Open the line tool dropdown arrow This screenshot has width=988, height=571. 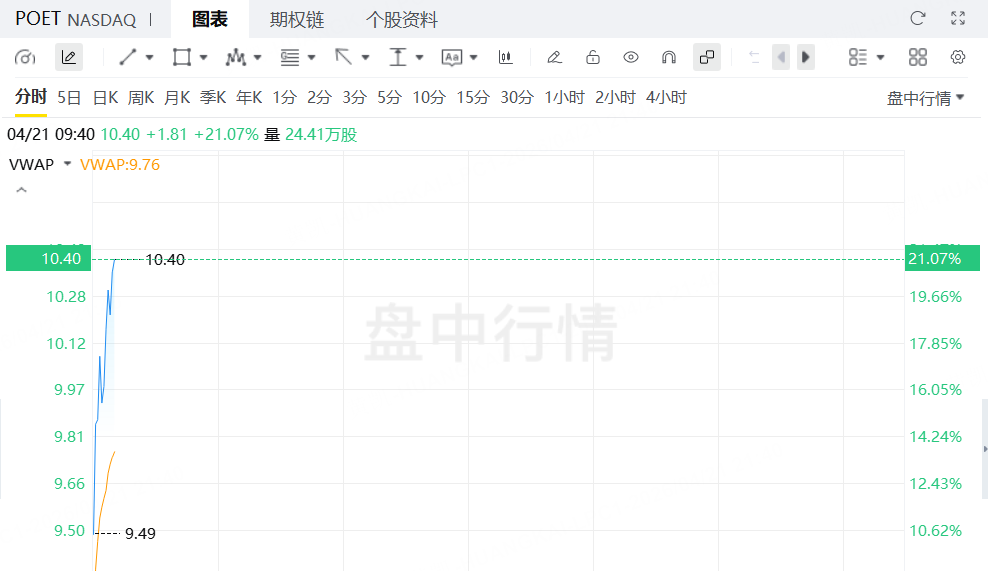pyautogui.click(x=149, y=57)
